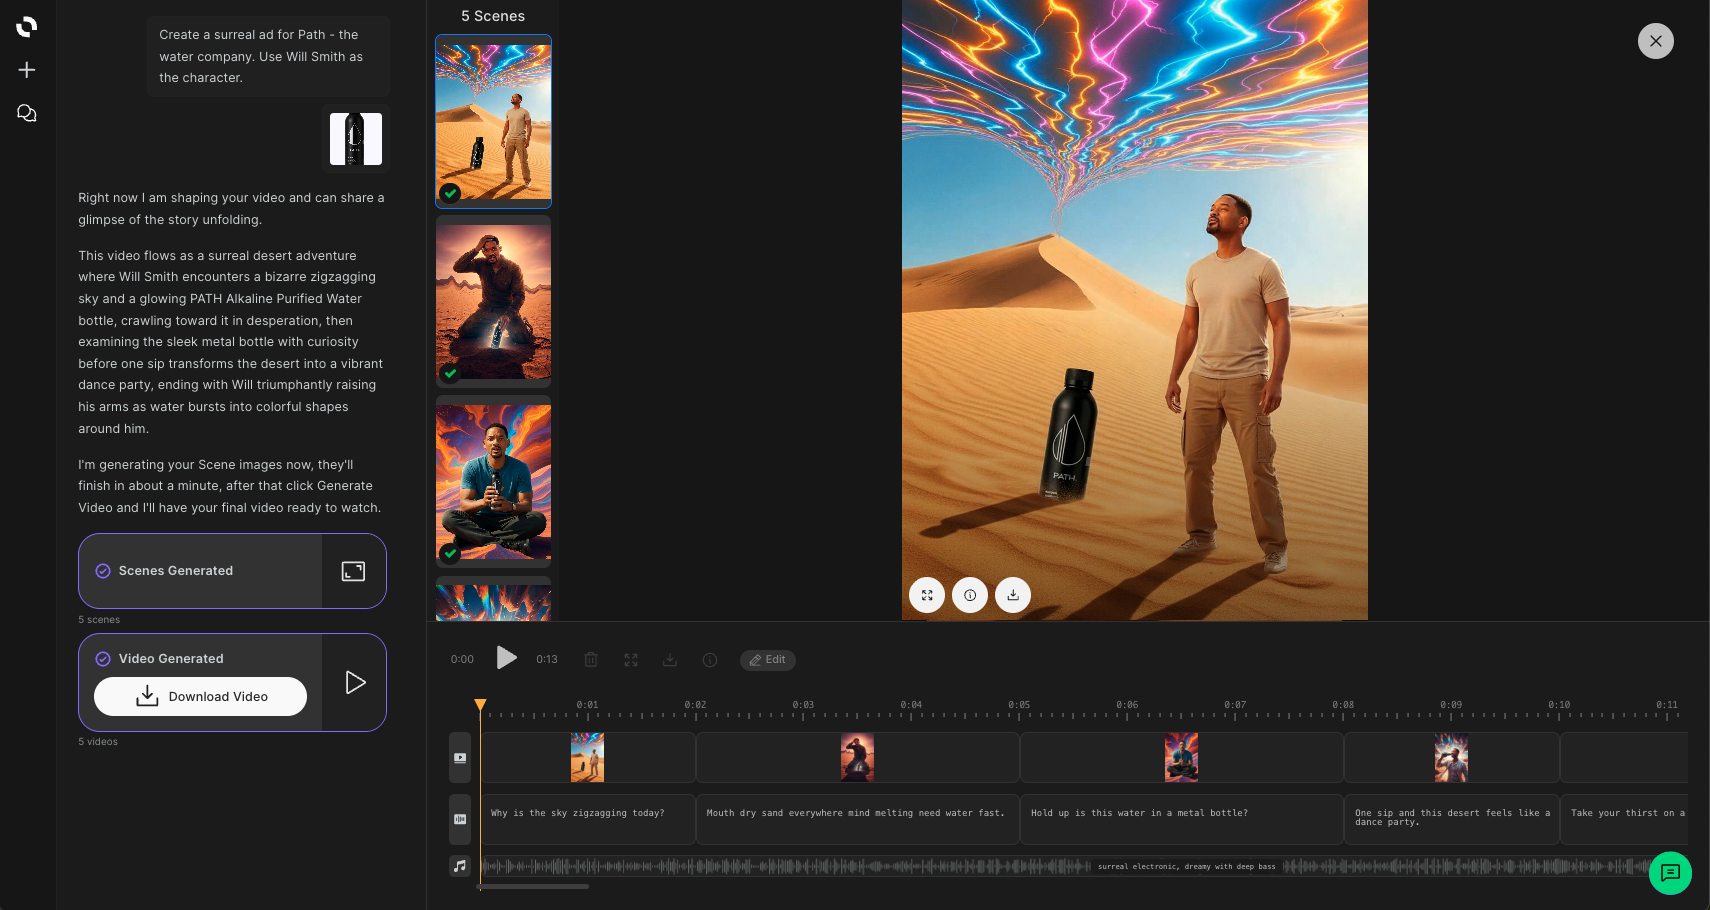The height and width of the screenshot is (910, 1710).
Task: Open the chats icon in the left sidebar
Action: click(26, 113)
